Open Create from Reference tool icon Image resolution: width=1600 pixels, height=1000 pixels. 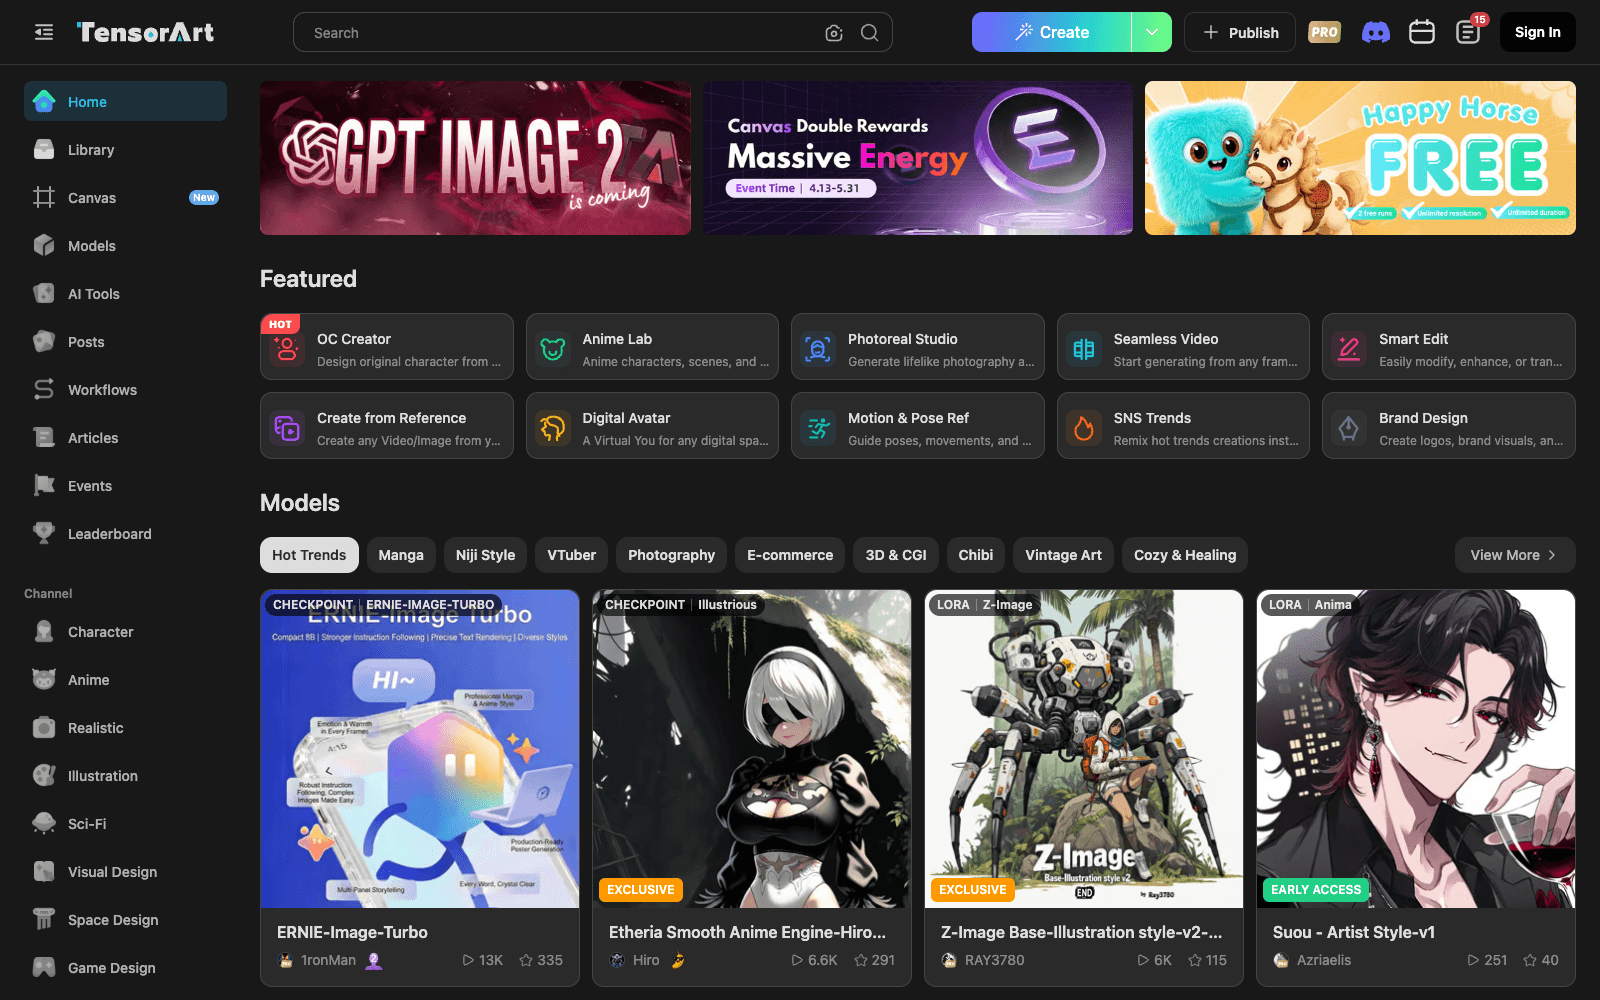click(287, 428)
